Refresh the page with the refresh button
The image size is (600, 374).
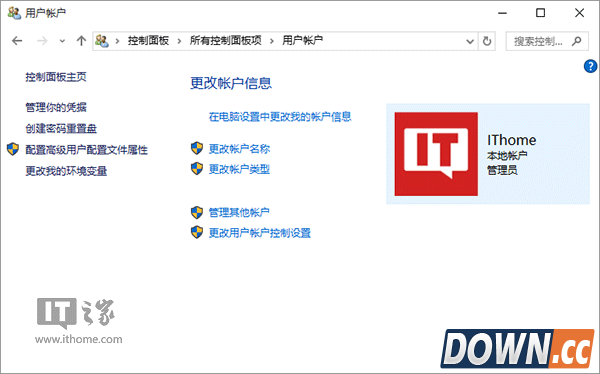pos(487,41)
